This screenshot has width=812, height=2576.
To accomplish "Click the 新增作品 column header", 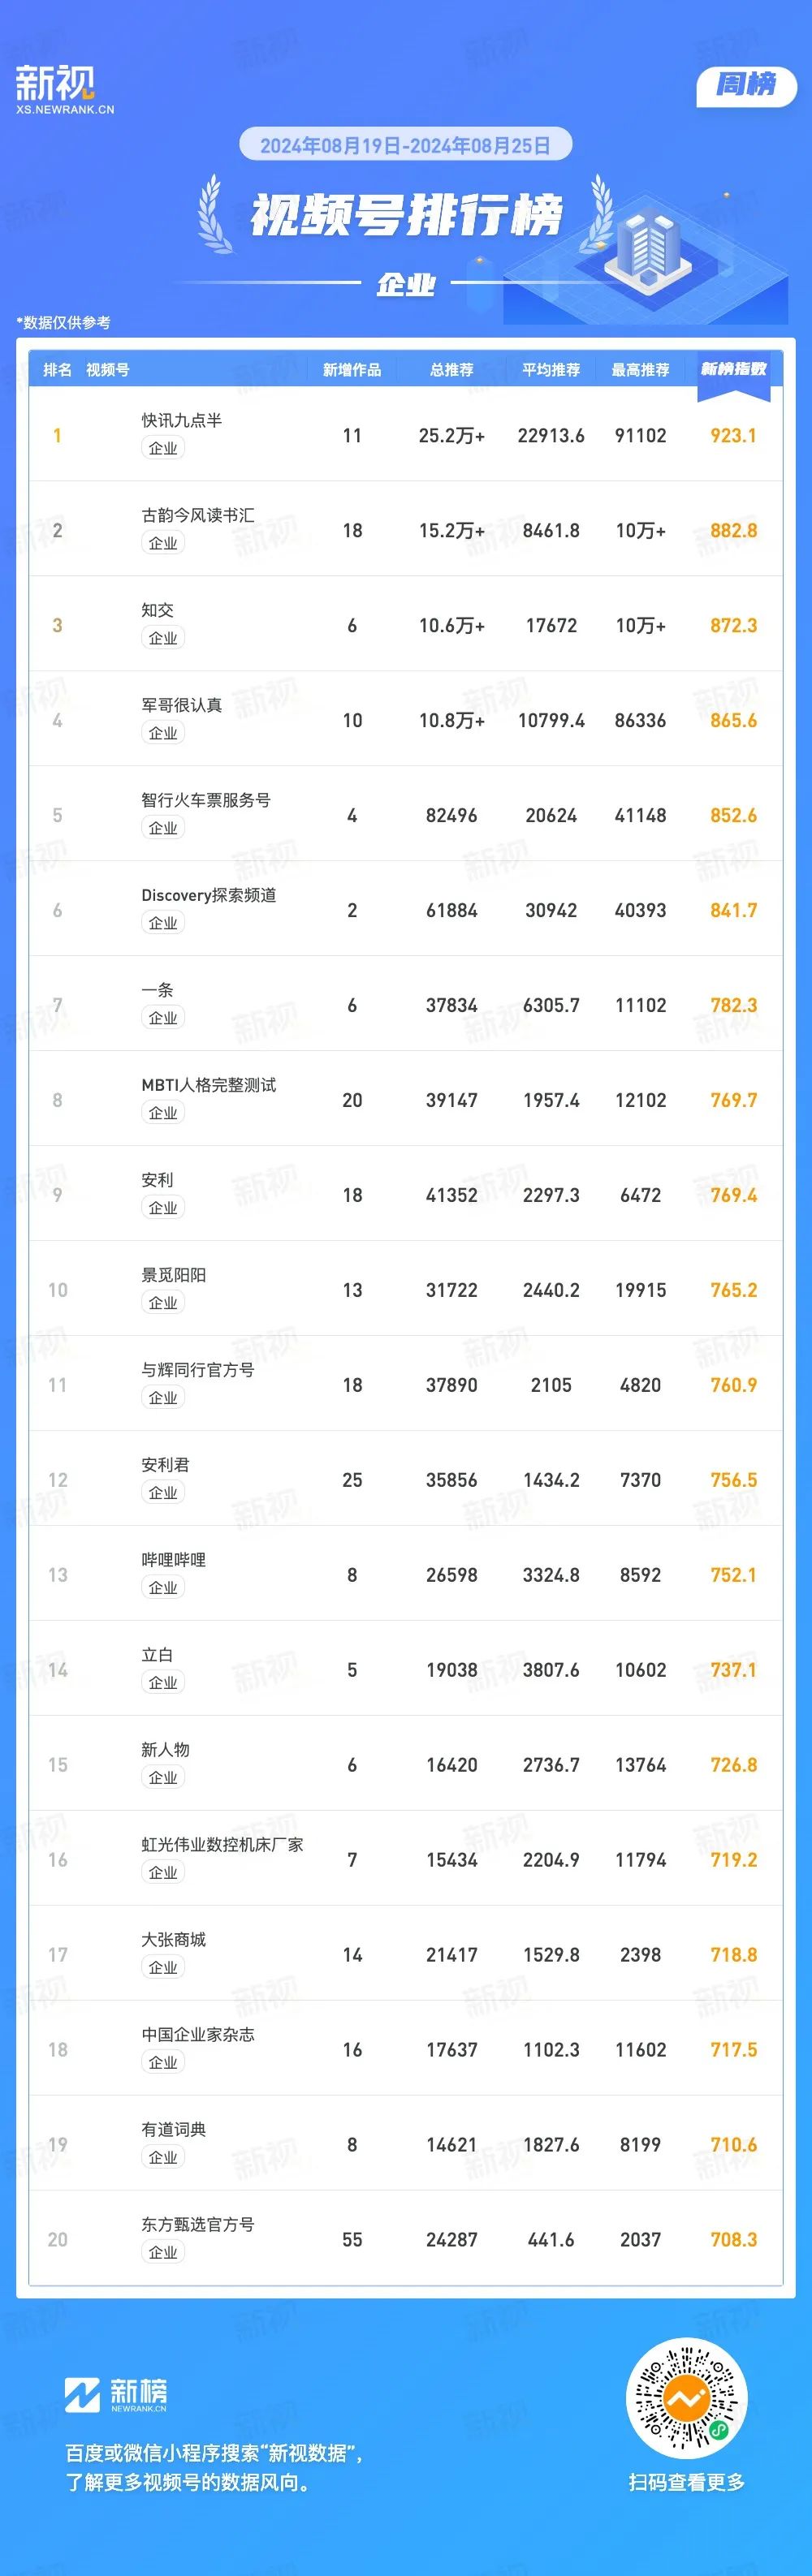I will coord(352,370).
